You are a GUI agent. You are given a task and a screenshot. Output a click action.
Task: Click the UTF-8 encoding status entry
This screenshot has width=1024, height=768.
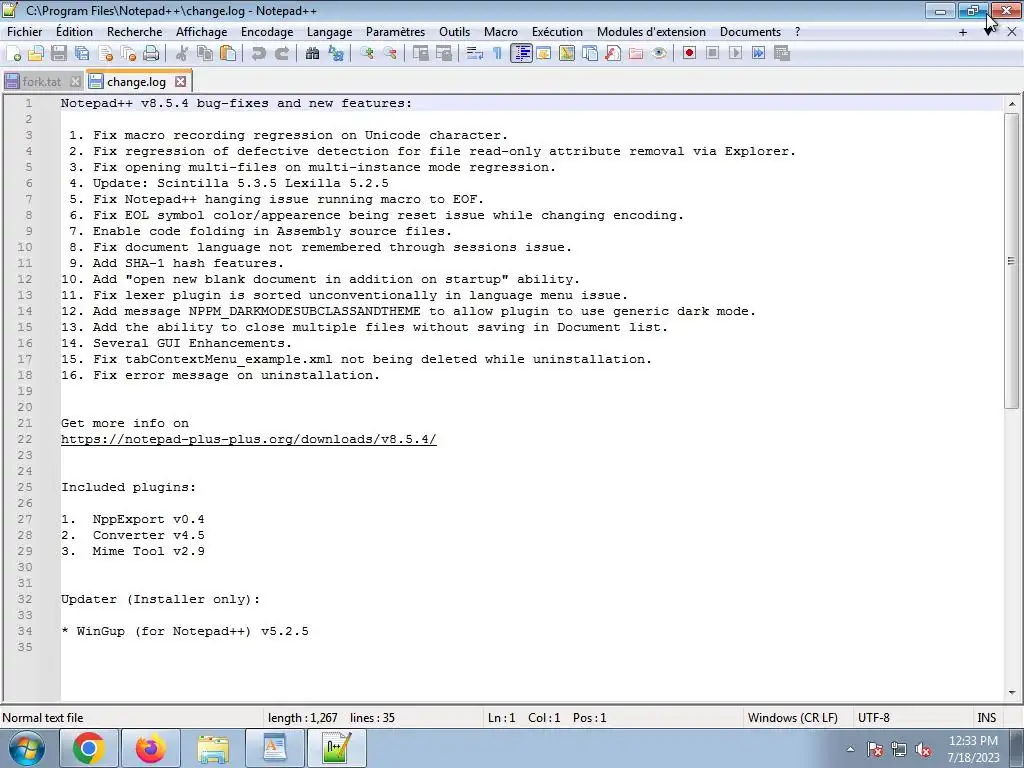[x=873, y=718]
